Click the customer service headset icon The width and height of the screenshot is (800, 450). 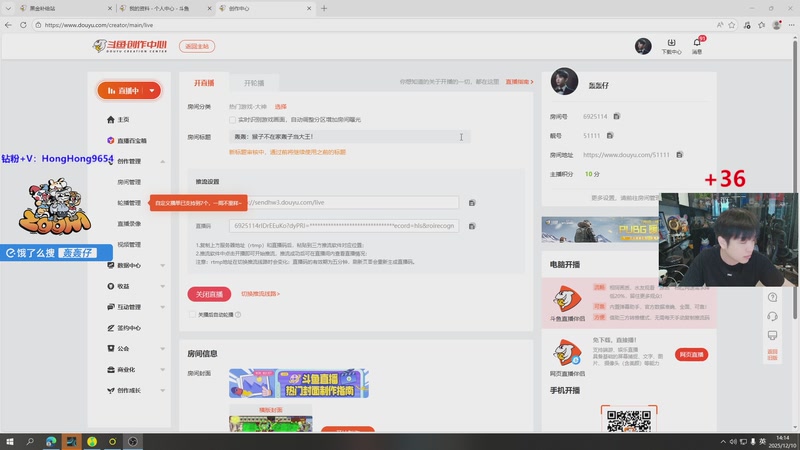coord(772,317)
